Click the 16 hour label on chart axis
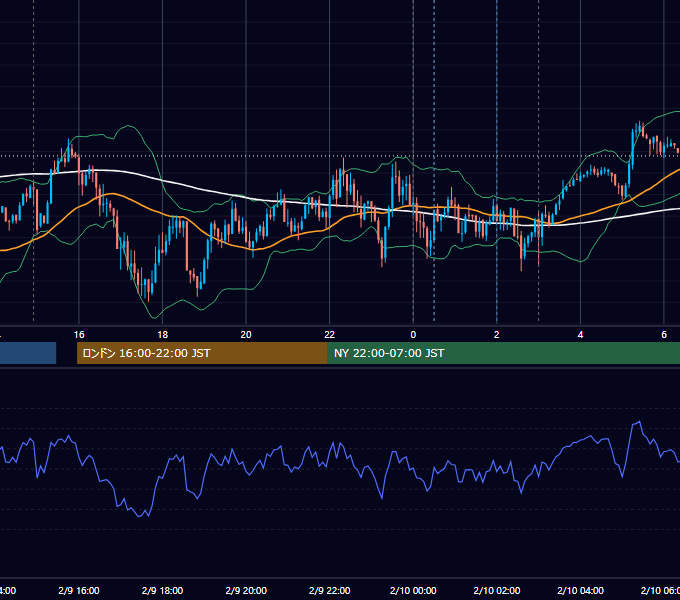Image resolution: width=680 pixels, height=600 pixels. 79,335
